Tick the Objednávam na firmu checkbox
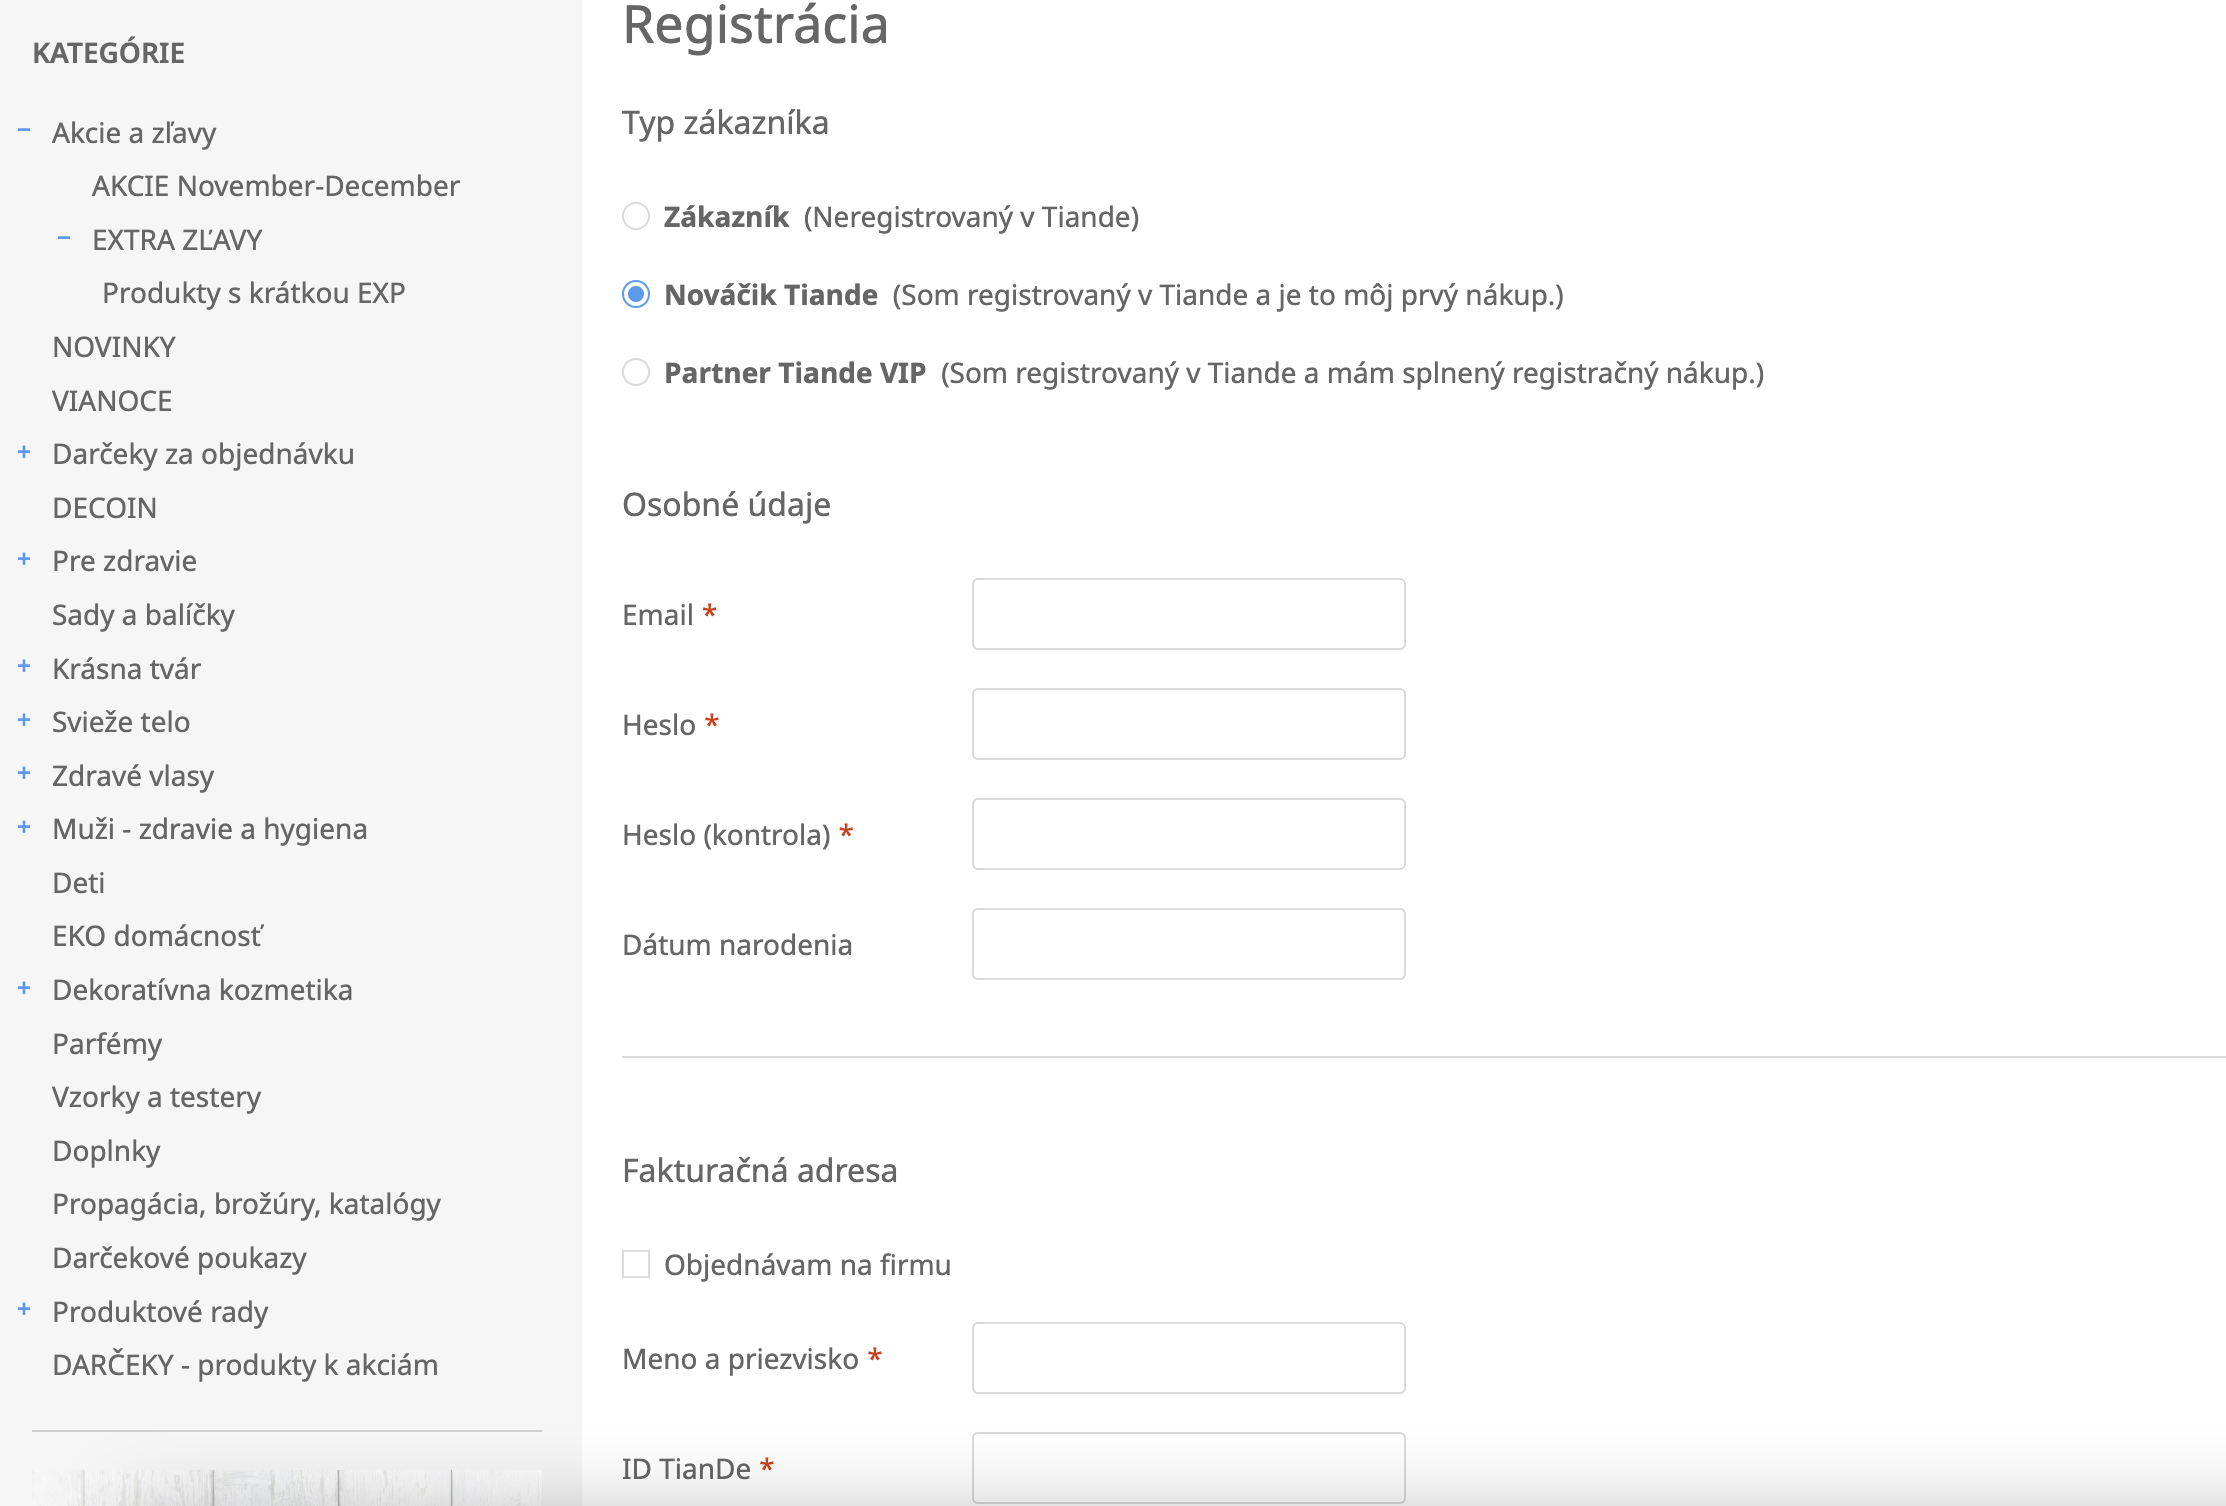 pos(636,1264)
